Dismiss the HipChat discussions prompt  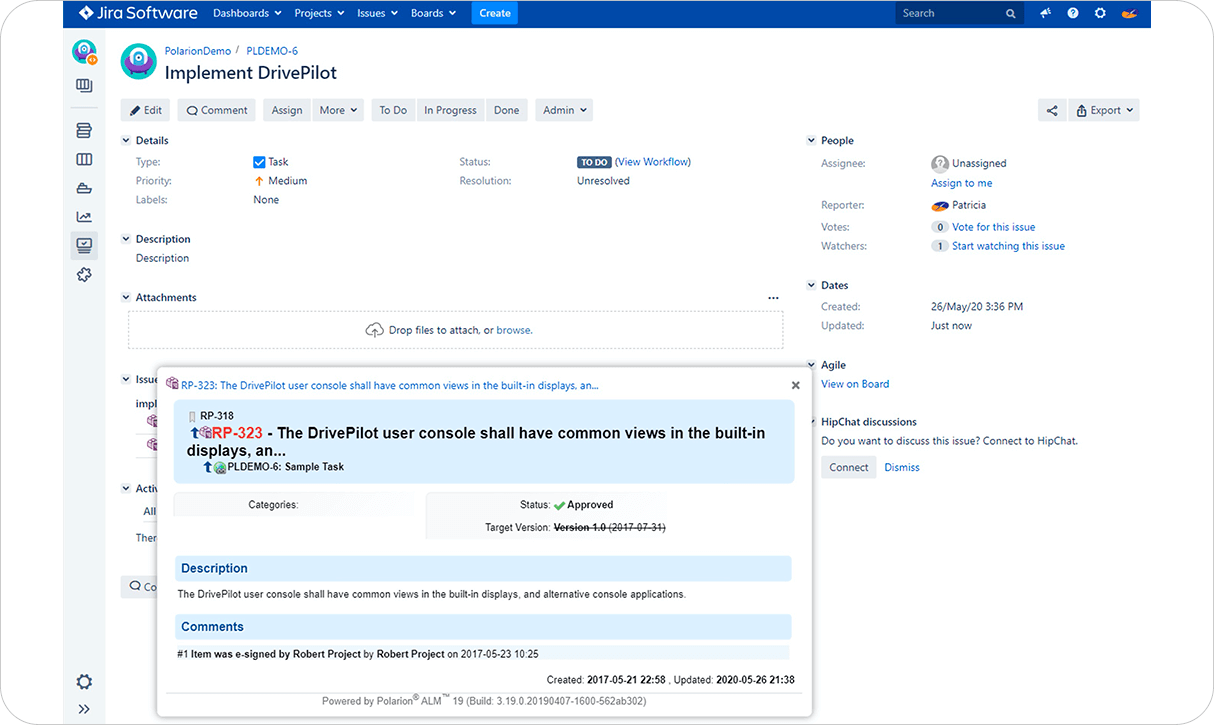coord(902,467)
